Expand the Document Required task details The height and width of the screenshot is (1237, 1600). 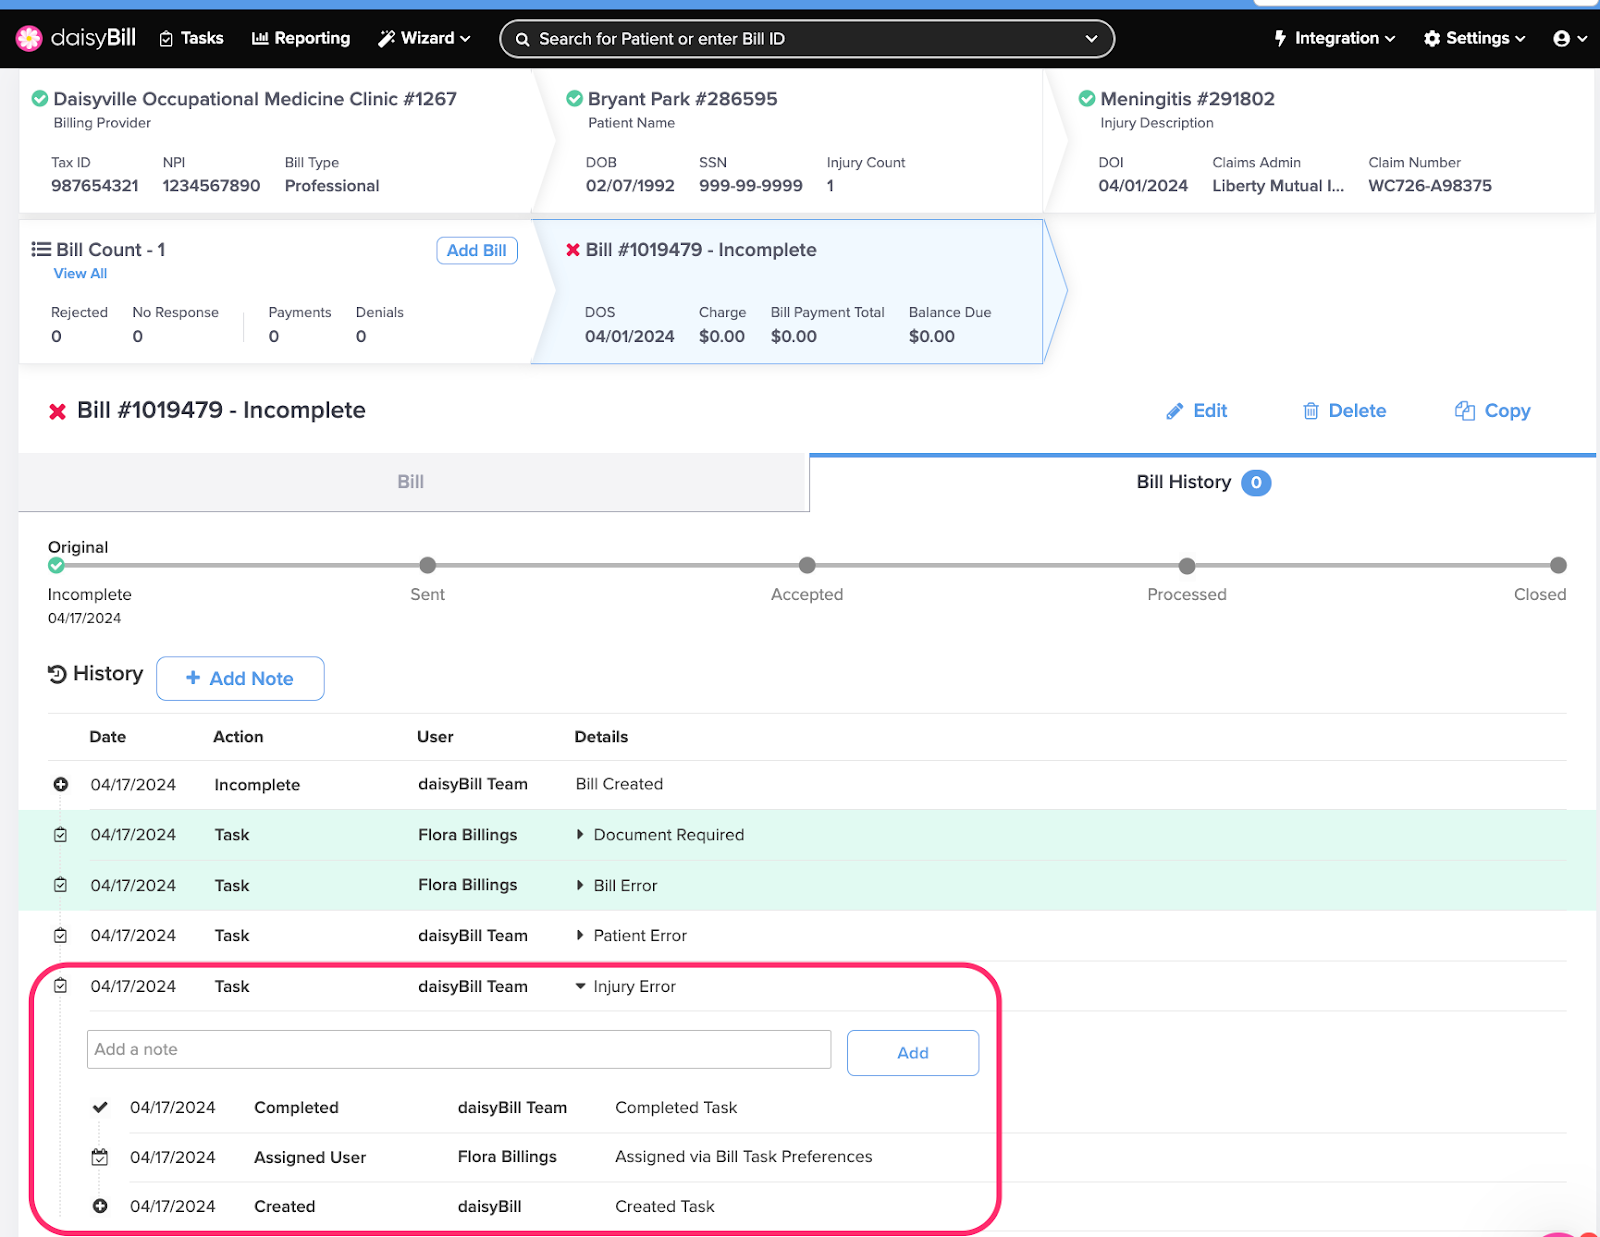point(580,835)
